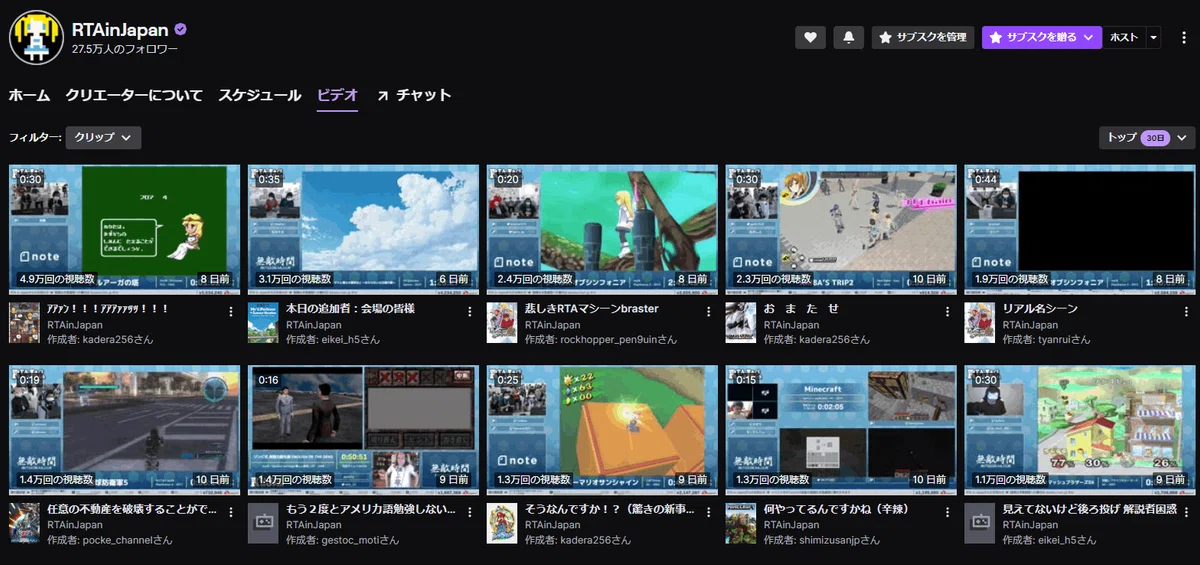Open the サブスクを管理 button
Image resolution: width=1200 pixels, height=565 pixels.
(x=923, y=37)
